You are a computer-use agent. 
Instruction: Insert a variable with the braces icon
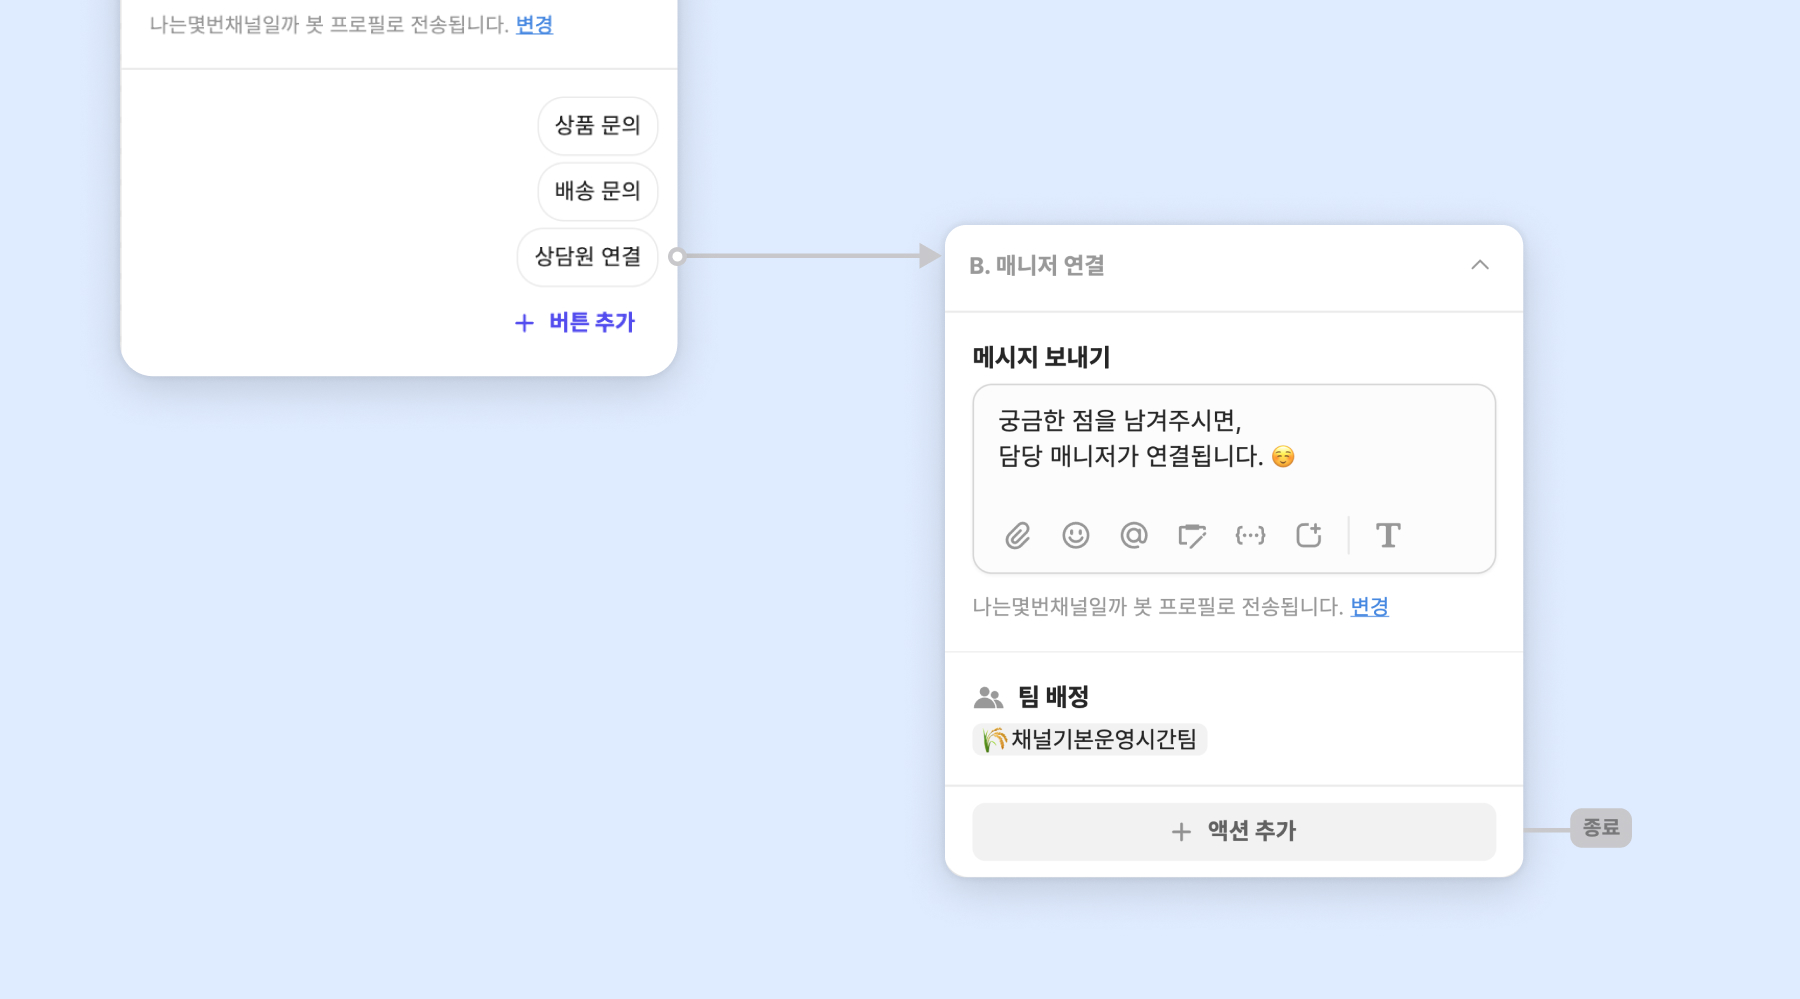[1250, 536]
